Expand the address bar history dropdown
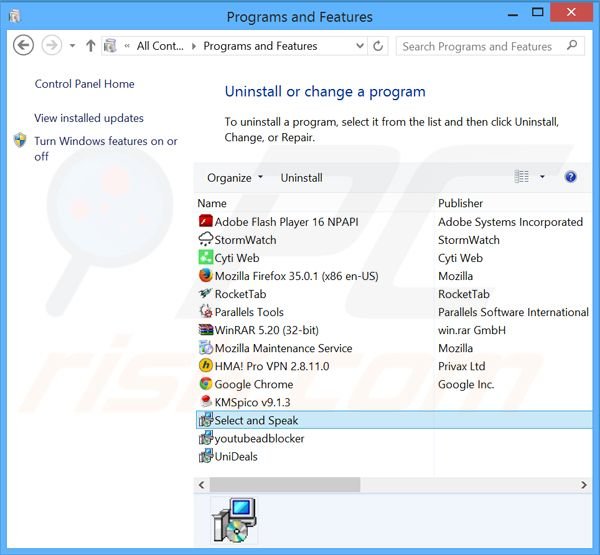Image resolution: width=600 pixels, height=555 pixels. [360, 46]
